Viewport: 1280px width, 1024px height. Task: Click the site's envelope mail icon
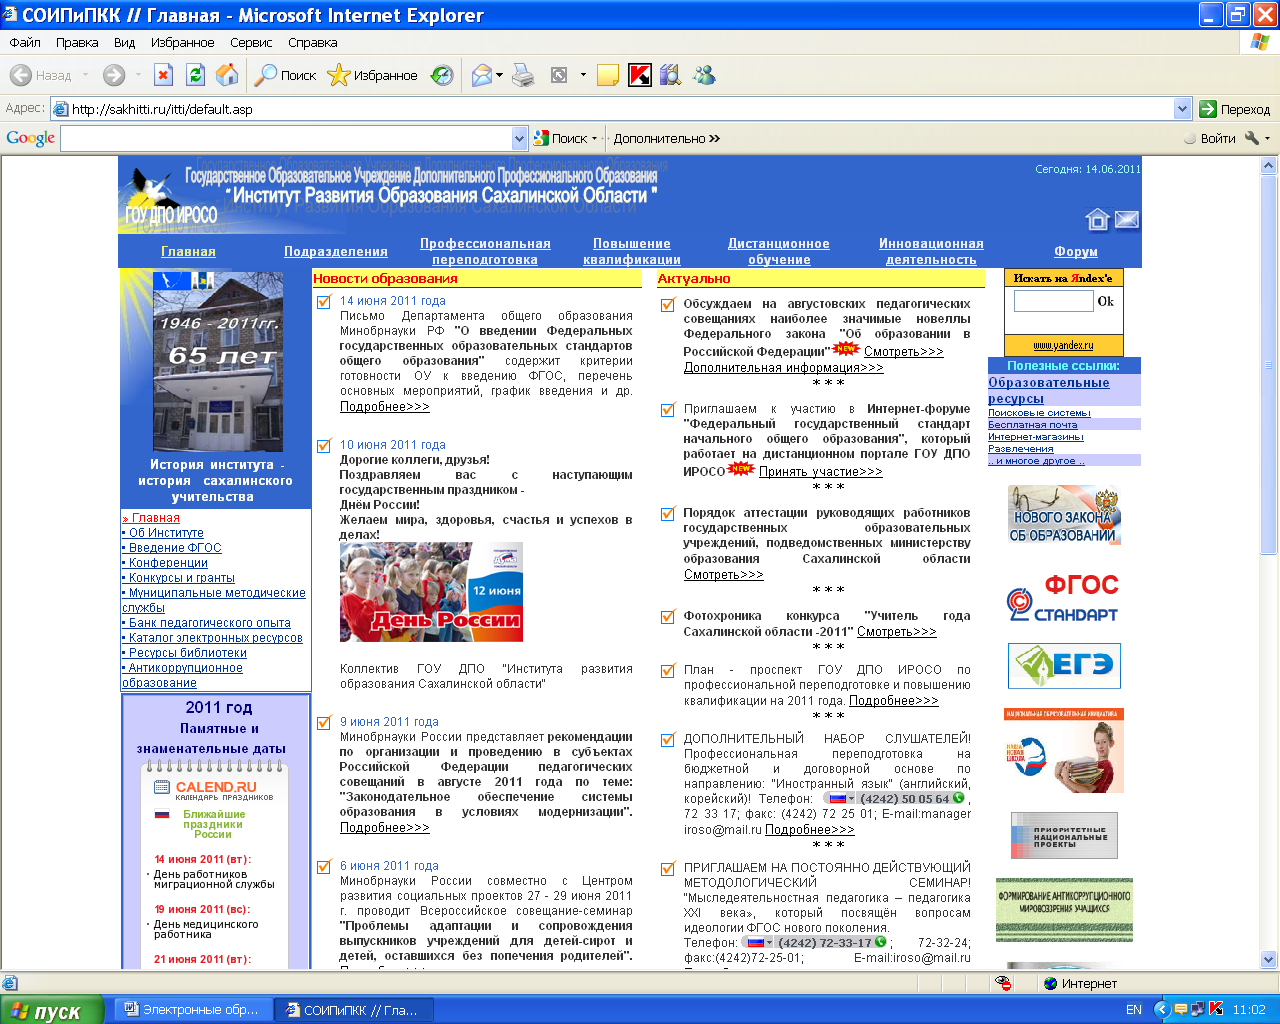(x=1127, y=220)
